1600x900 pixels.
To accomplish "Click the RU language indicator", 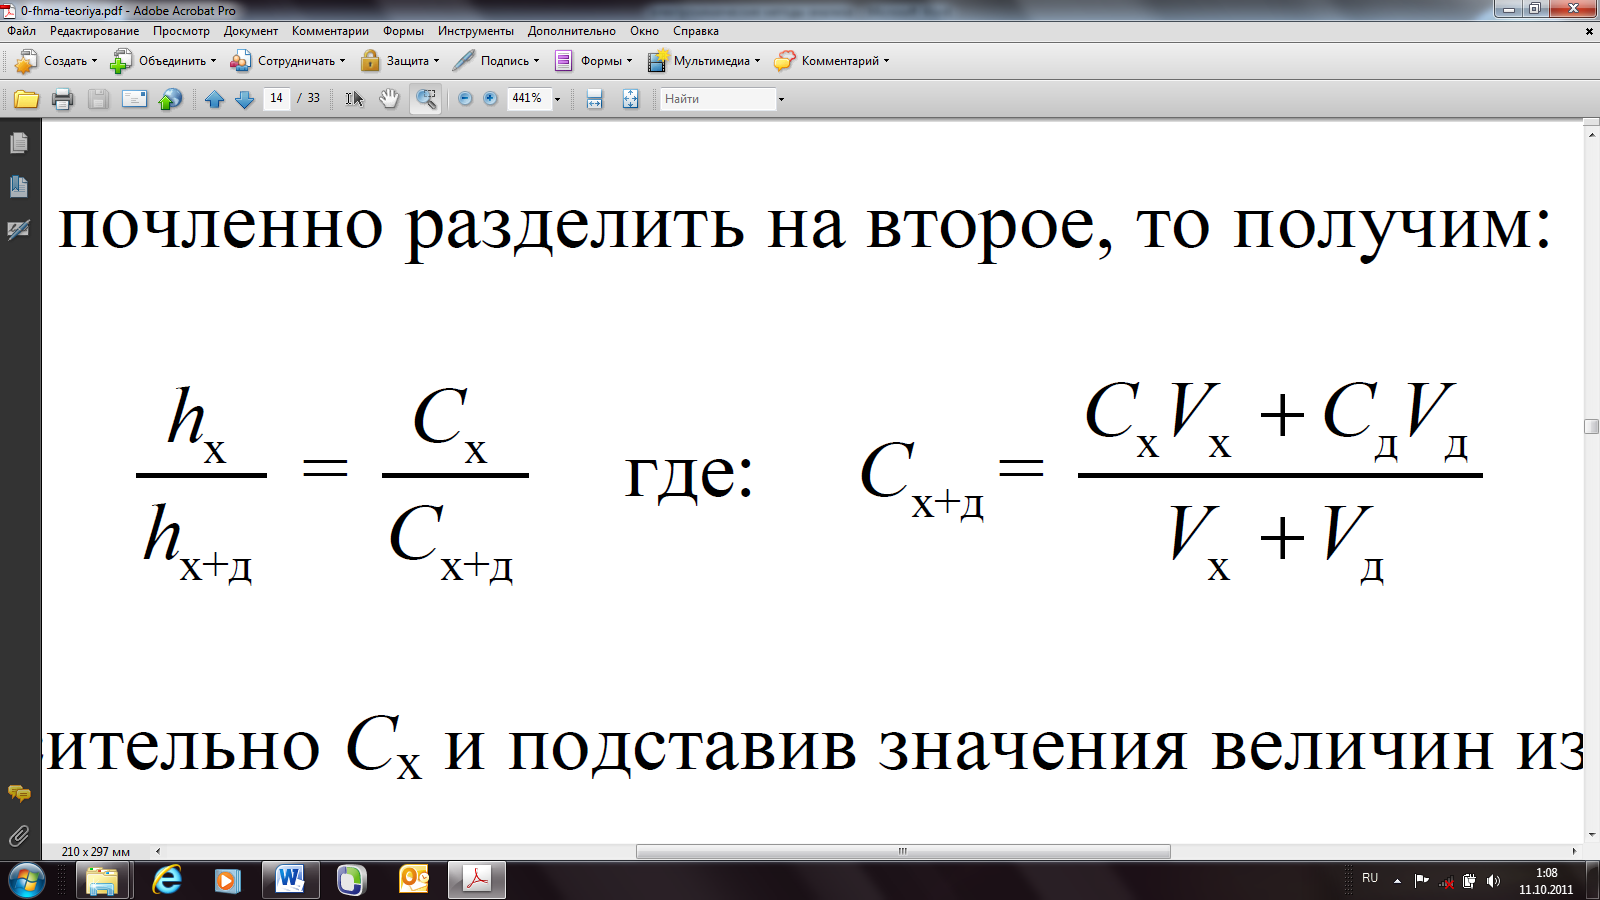I will point(1370,878).
